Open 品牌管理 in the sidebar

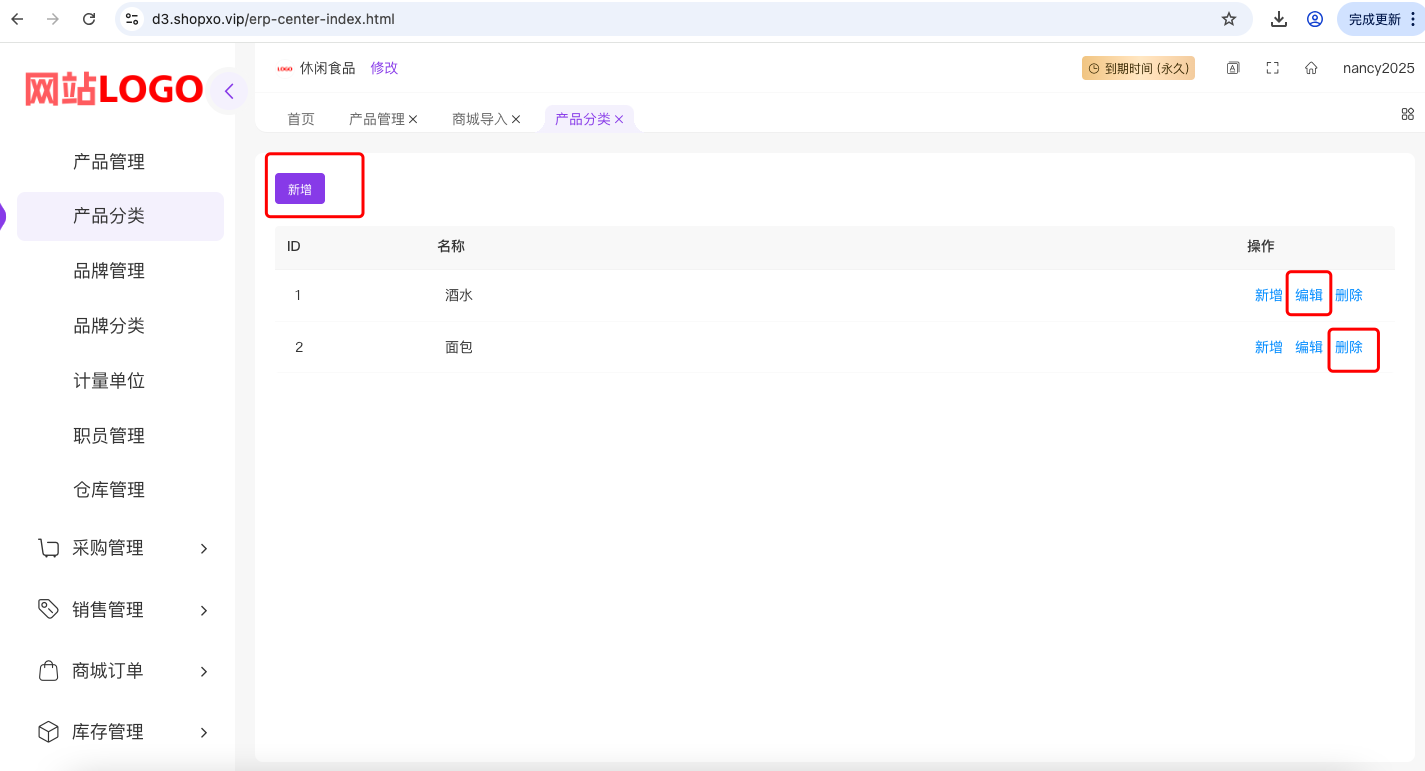click(x=109, y=271)
